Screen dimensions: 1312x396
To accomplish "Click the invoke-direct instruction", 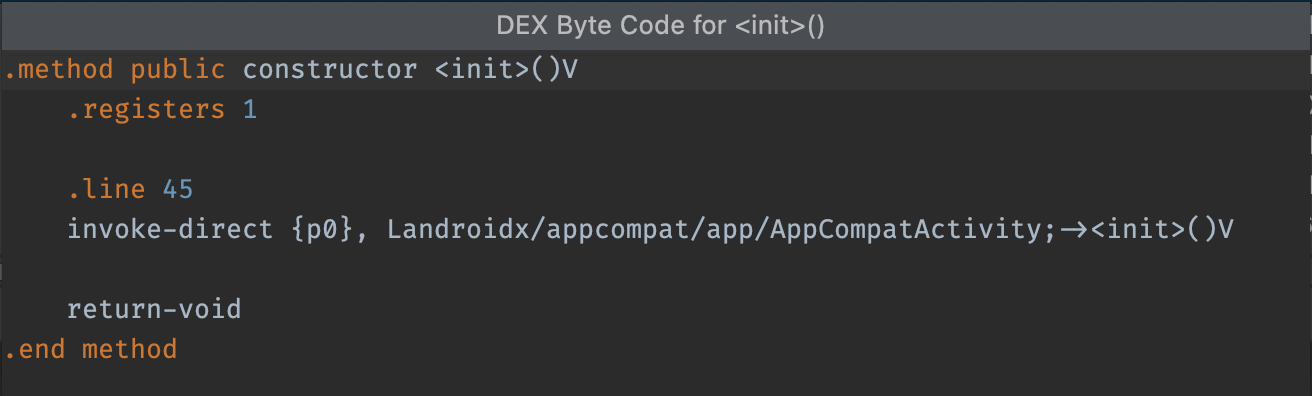I will [170, 230].
